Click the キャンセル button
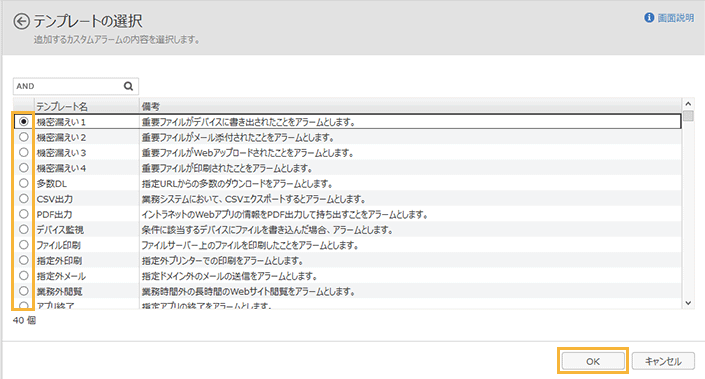This screenshot has height=379, width=705. [x=663, y=361]
